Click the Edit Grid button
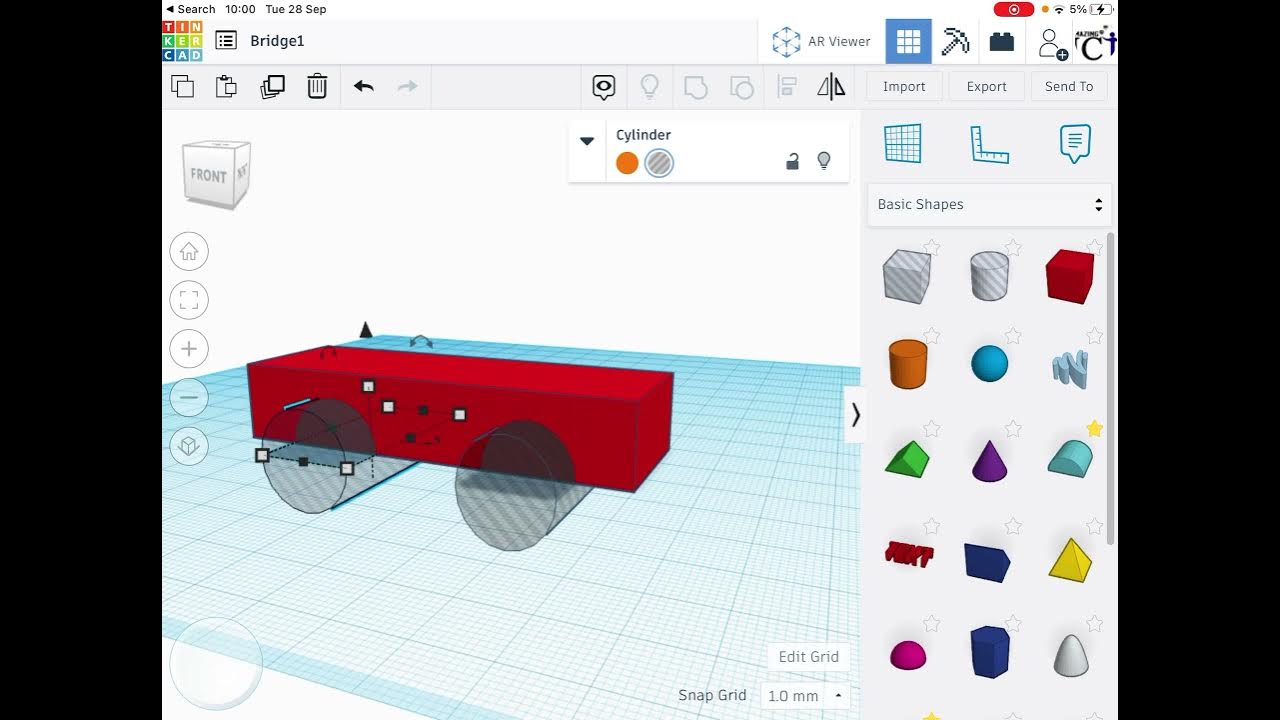 click(x=809, y=657)
